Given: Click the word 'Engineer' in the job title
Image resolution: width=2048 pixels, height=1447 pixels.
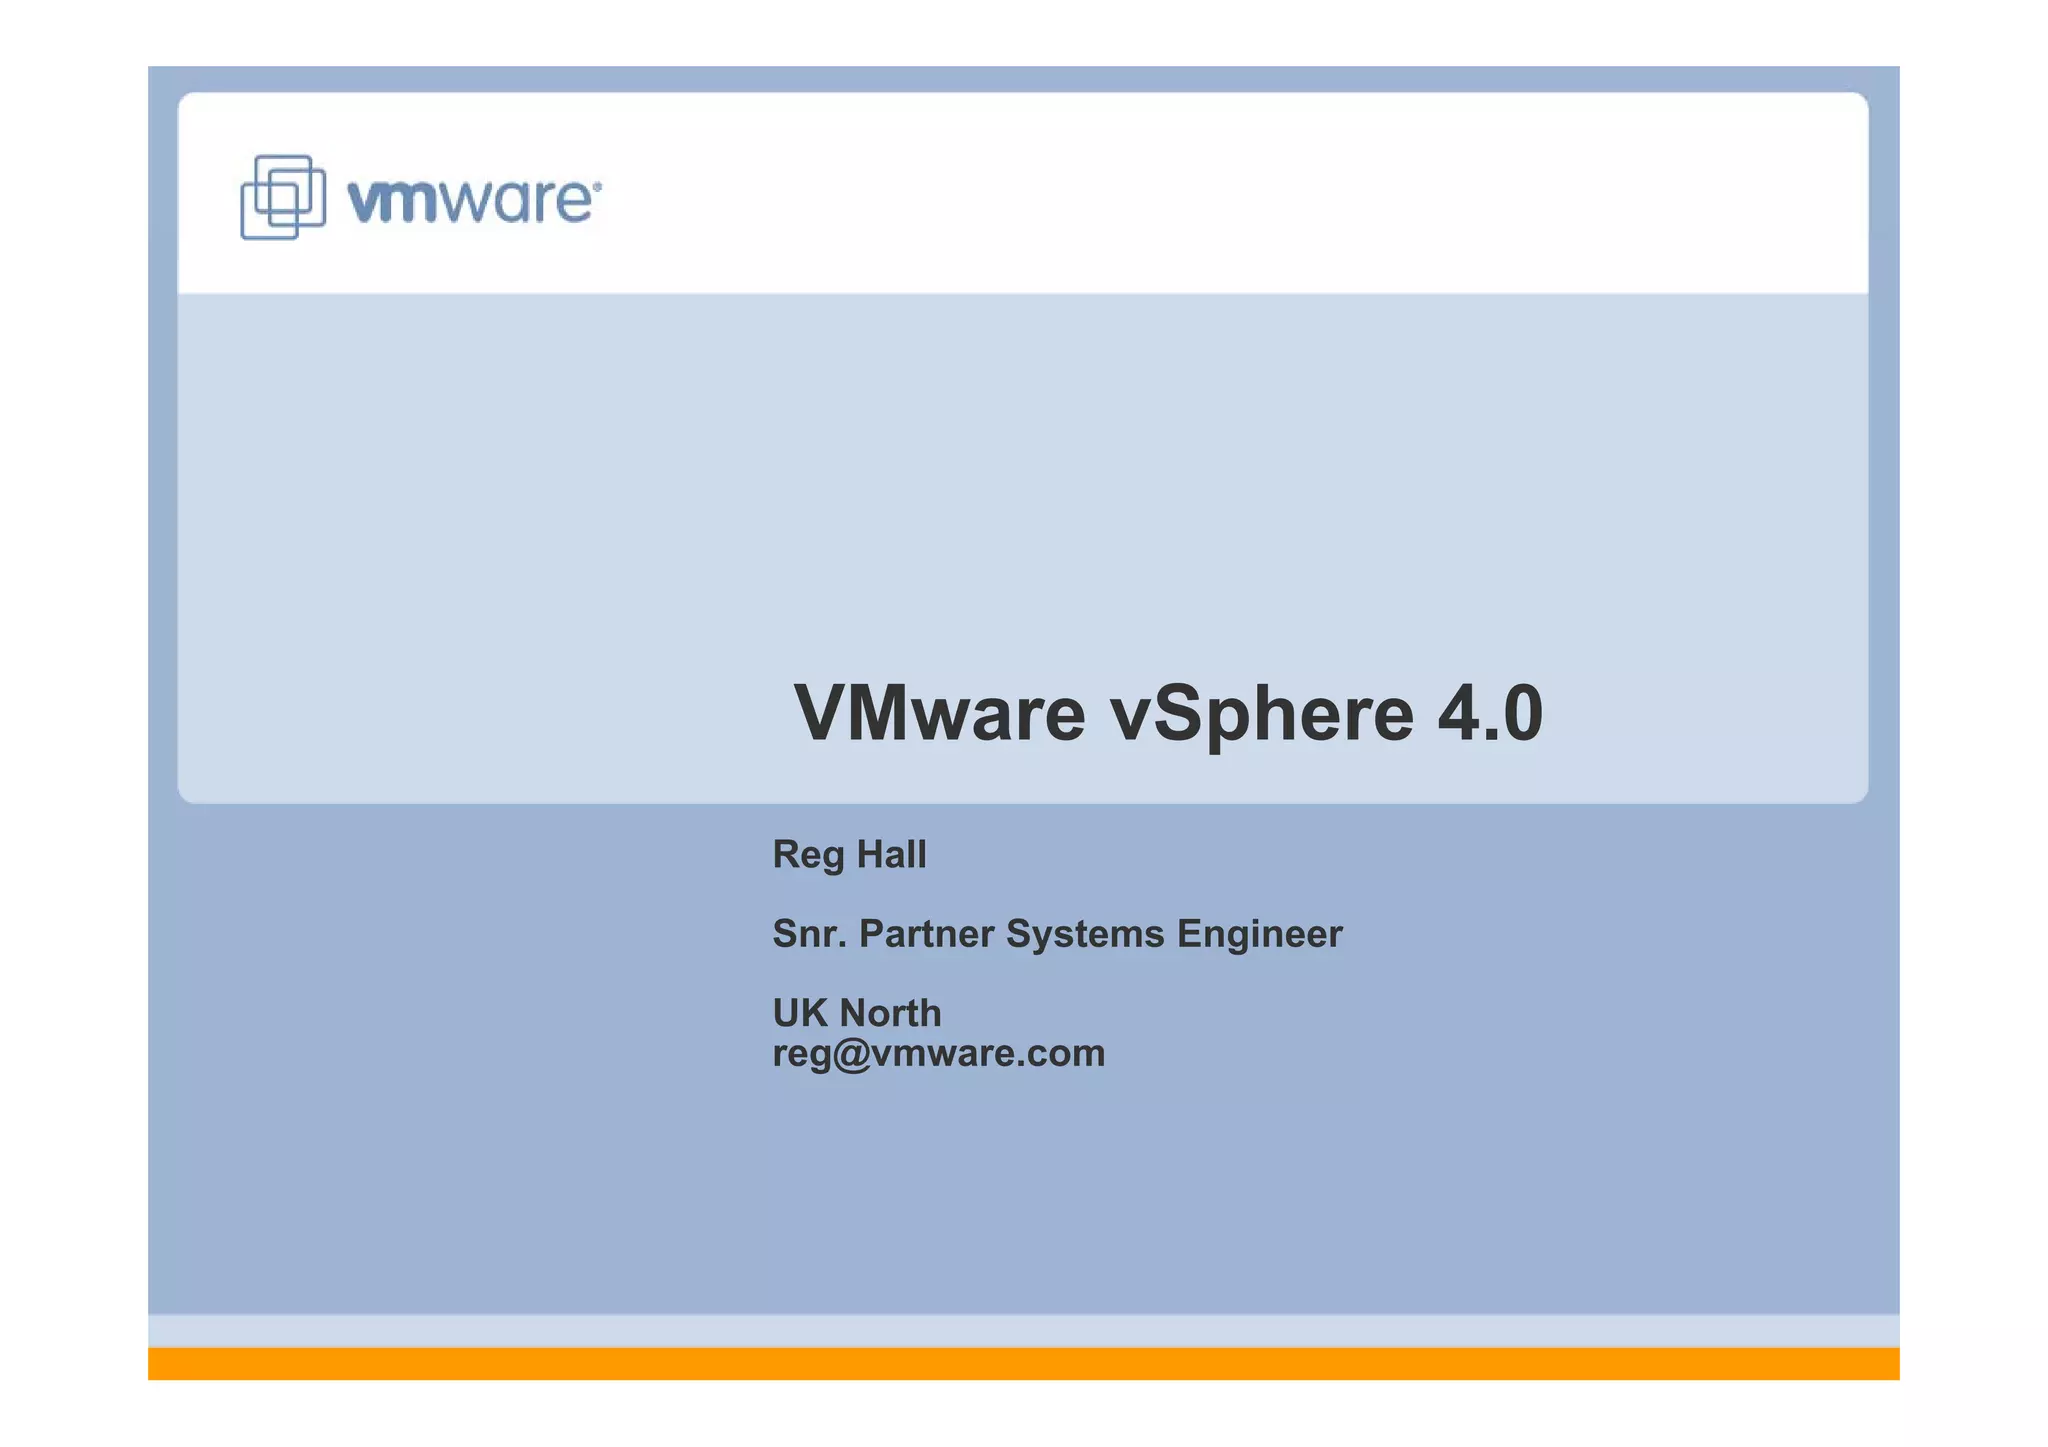Looking at the screenshot, I should click(x=1259, y=934).
